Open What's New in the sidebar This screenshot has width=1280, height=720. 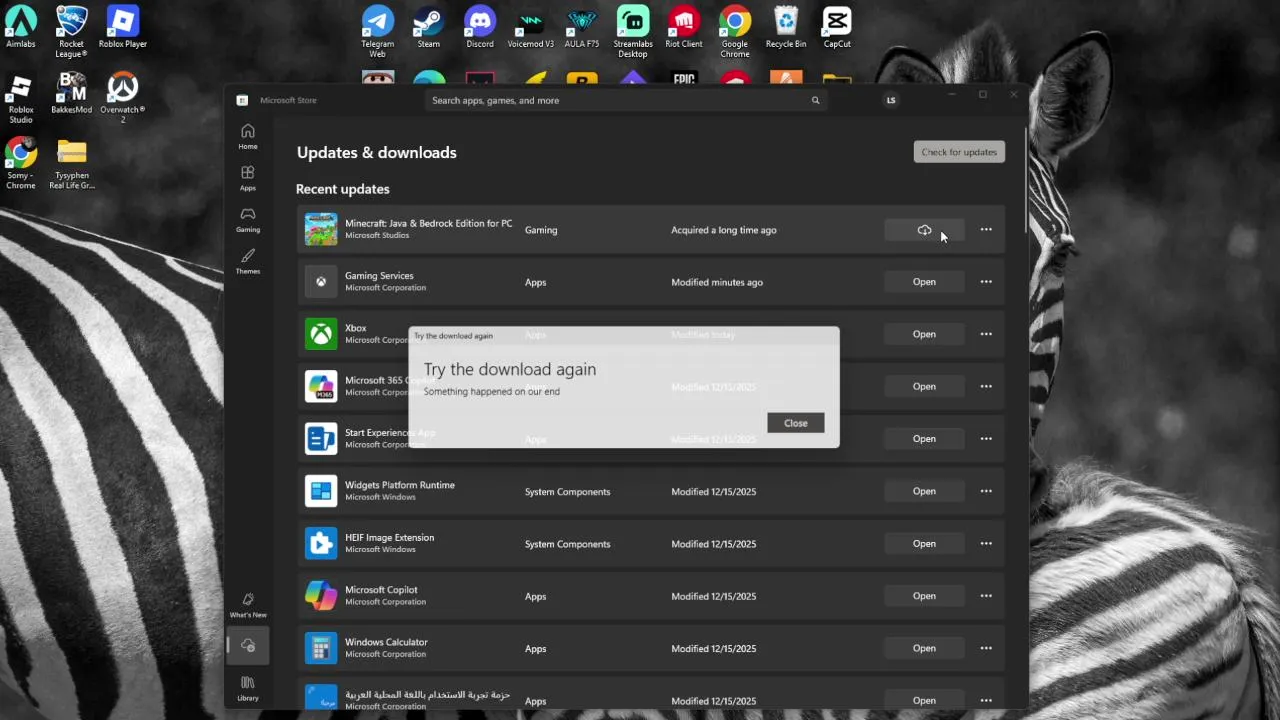pos(248,605)
